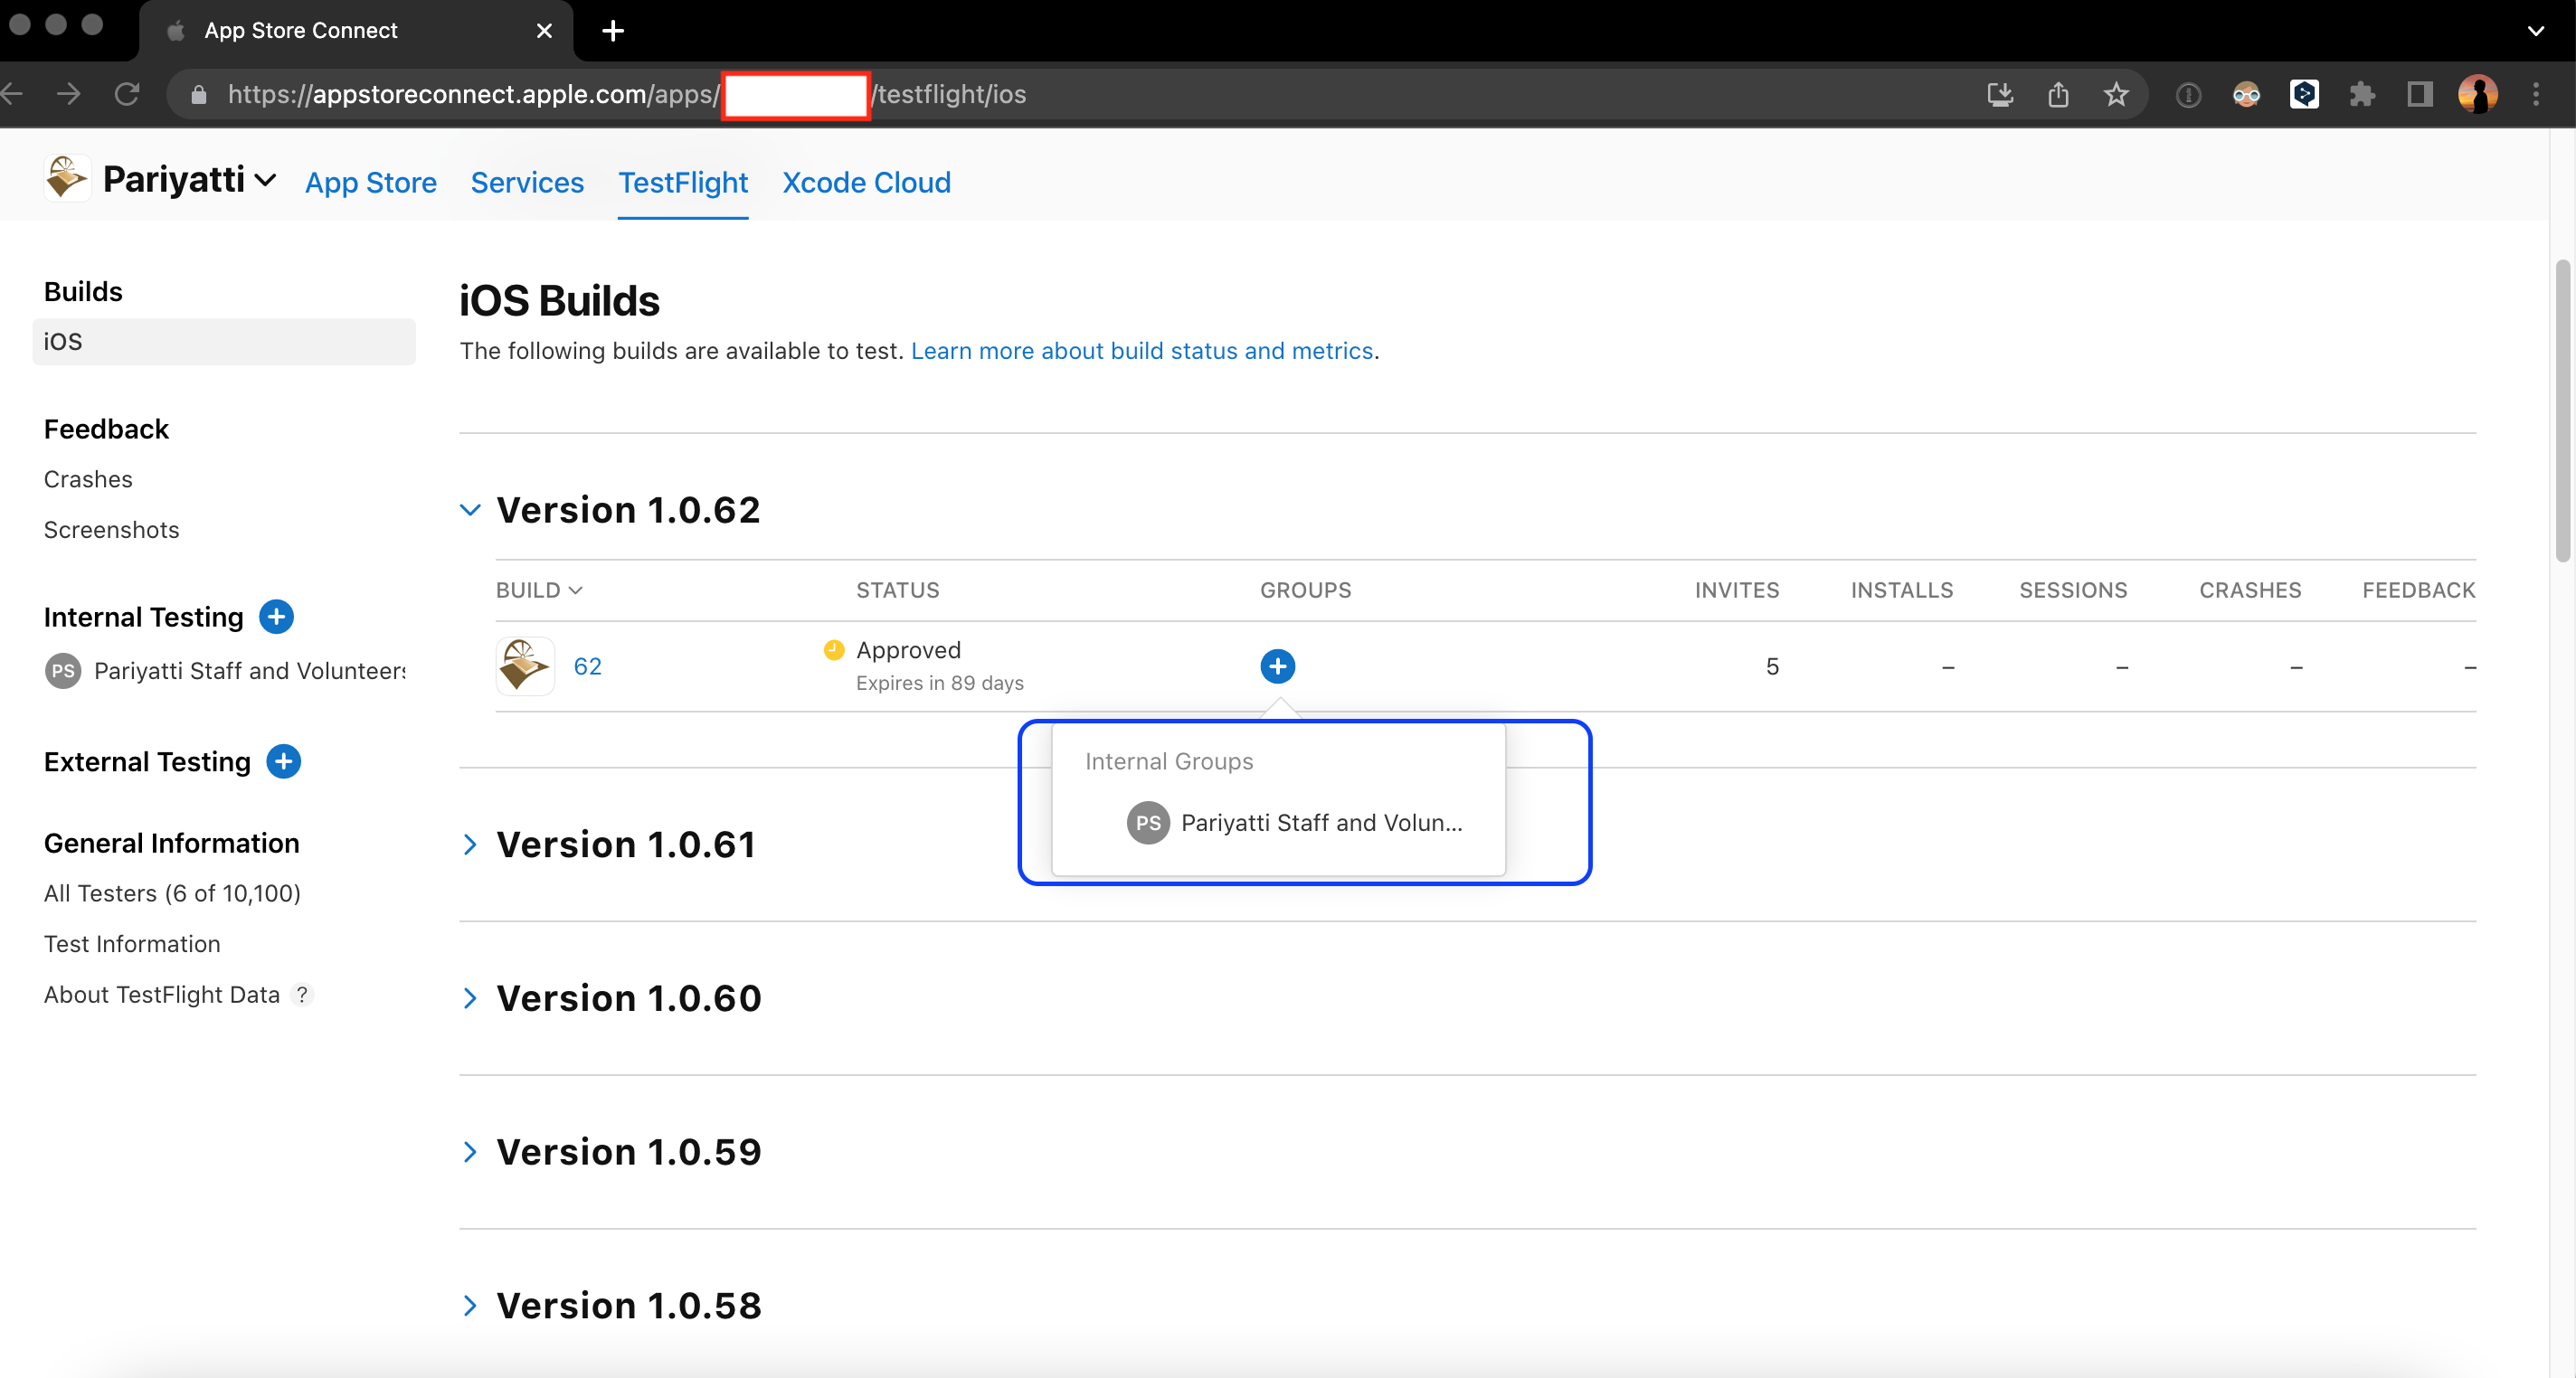The height and width of the screenshot is (1378, 2576).
Task: Open Learn more about build status link
Action: click(x=1142, y=351)
